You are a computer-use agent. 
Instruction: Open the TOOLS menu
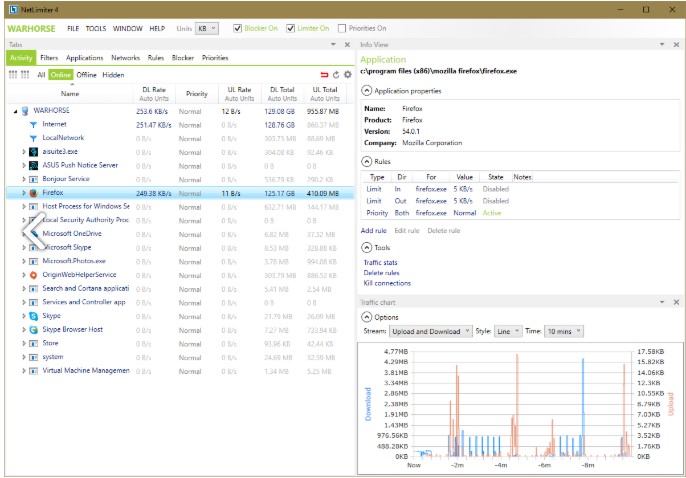pos(96,28)
